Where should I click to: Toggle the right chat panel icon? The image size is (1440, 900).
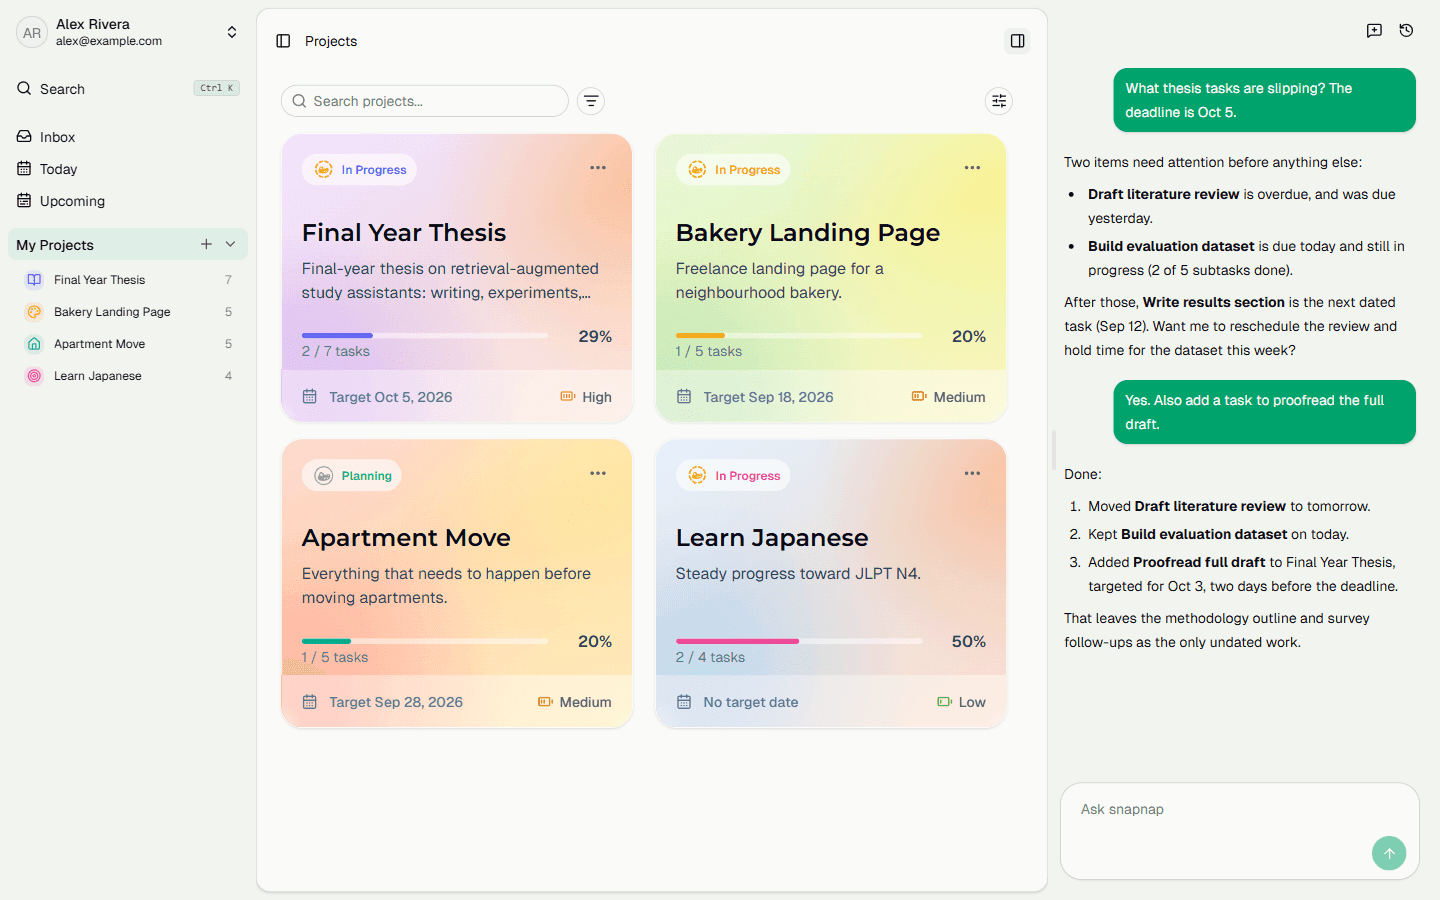[1017, 41]
